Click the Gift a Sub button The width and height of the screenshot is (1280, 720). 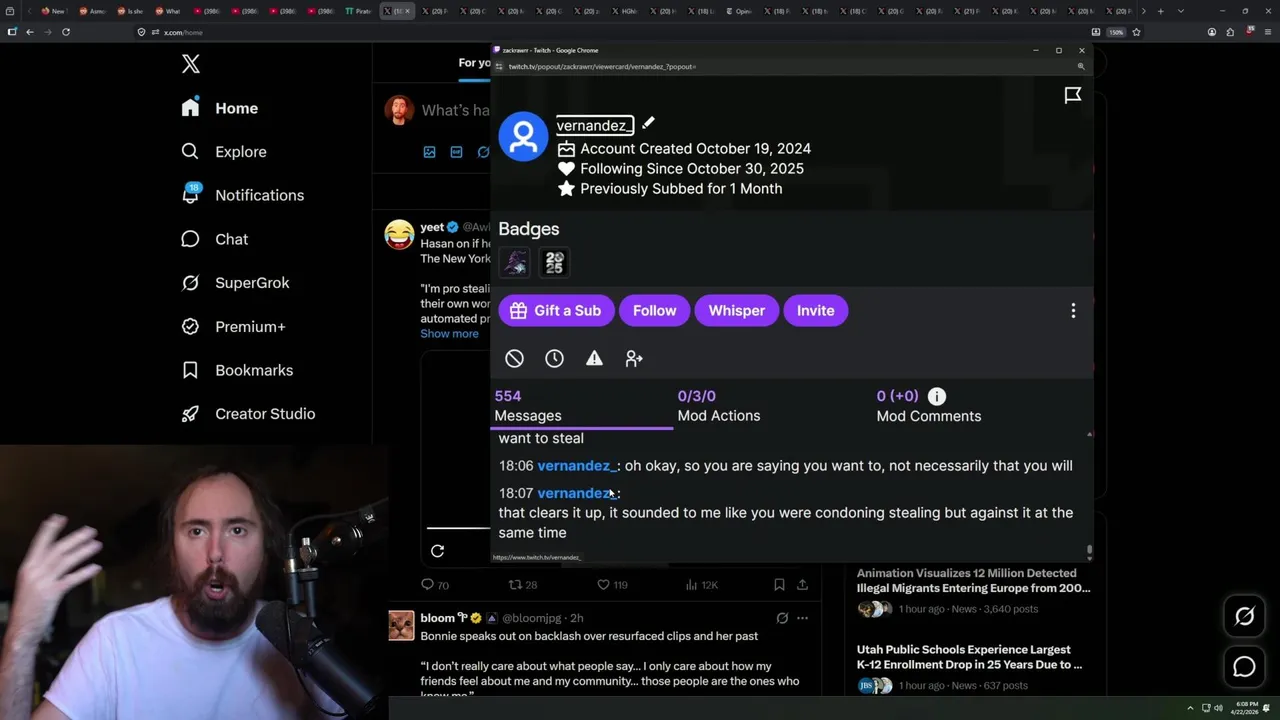[555, 310]
